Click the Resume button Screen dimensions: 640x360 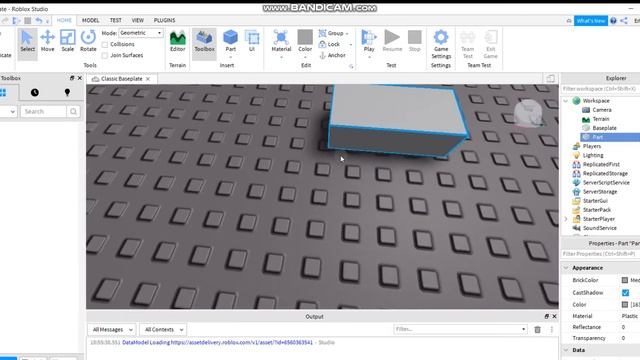pyautogui.click(x=392, y=41)
